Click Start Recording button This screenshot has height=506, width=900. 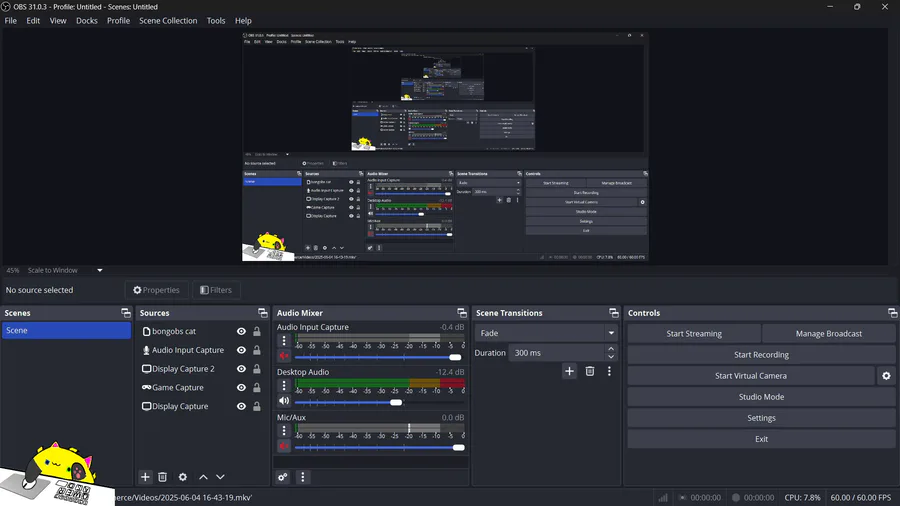[761, 355]
